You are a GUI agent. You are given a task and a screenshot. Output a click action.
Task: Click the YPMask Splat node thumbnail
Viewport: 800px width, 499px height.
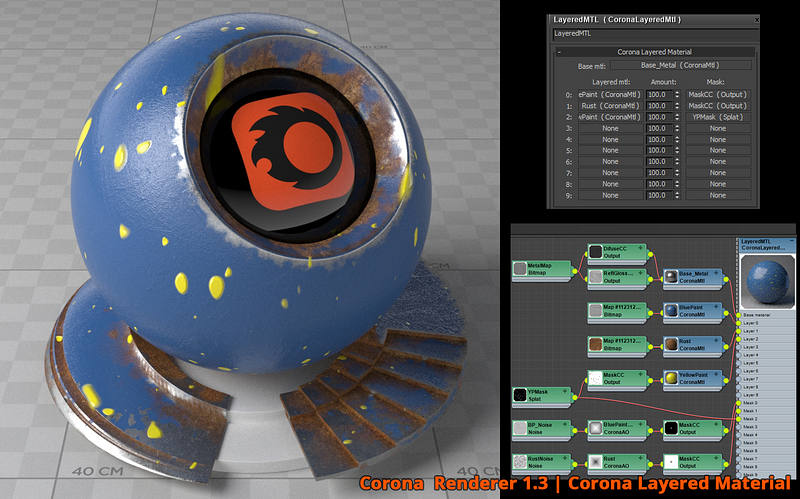tap(520, 396)
